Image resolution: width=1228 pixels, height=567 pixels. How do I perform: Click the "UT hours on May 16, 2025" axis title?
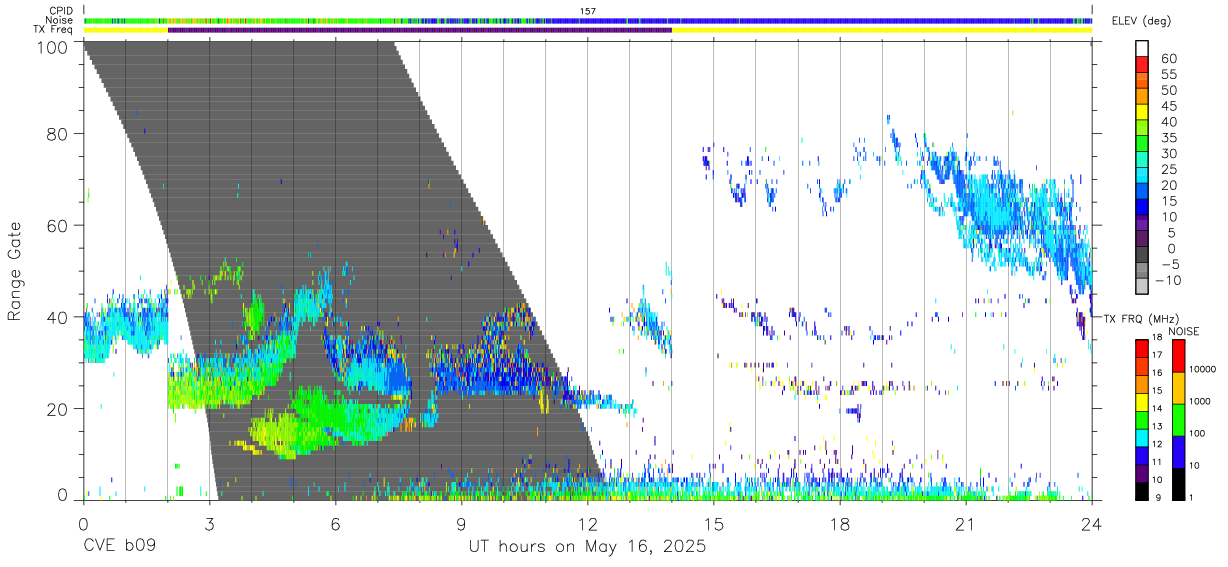[x=587, y=547]
